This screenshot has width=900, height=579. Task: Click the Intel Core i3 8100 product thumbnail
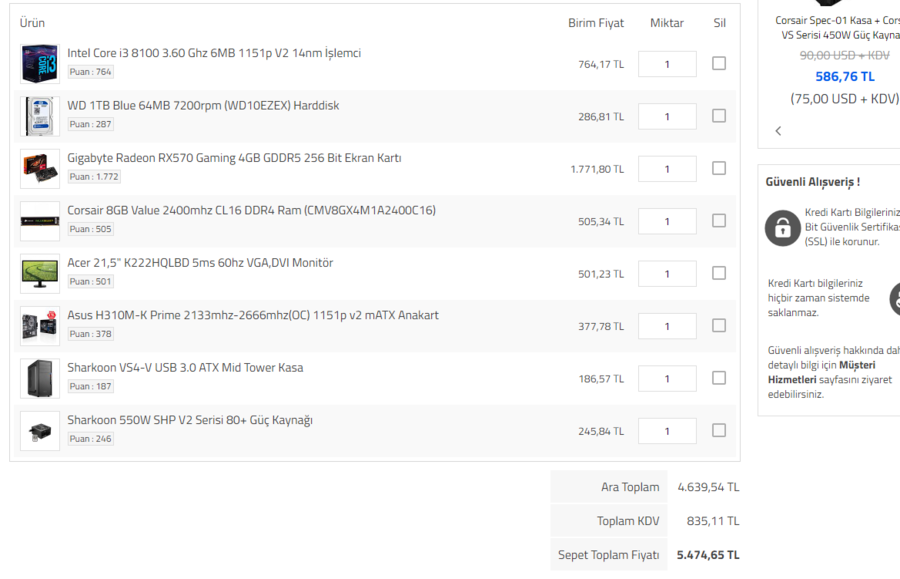click(40, 64)
